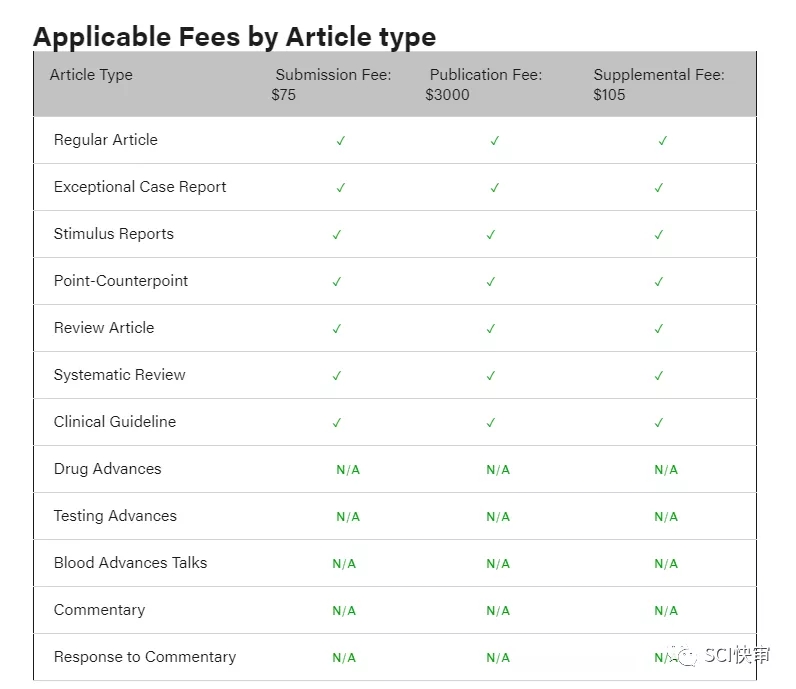The image size is (796, 689).
Task: Click the Applicable Fees by Article type heading
Action: [x=234, y=37]
